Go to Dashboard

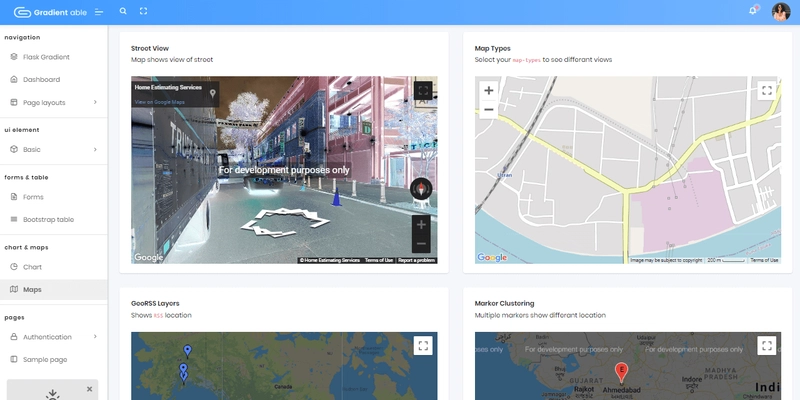pyautogui.click(x=54, y=80)
